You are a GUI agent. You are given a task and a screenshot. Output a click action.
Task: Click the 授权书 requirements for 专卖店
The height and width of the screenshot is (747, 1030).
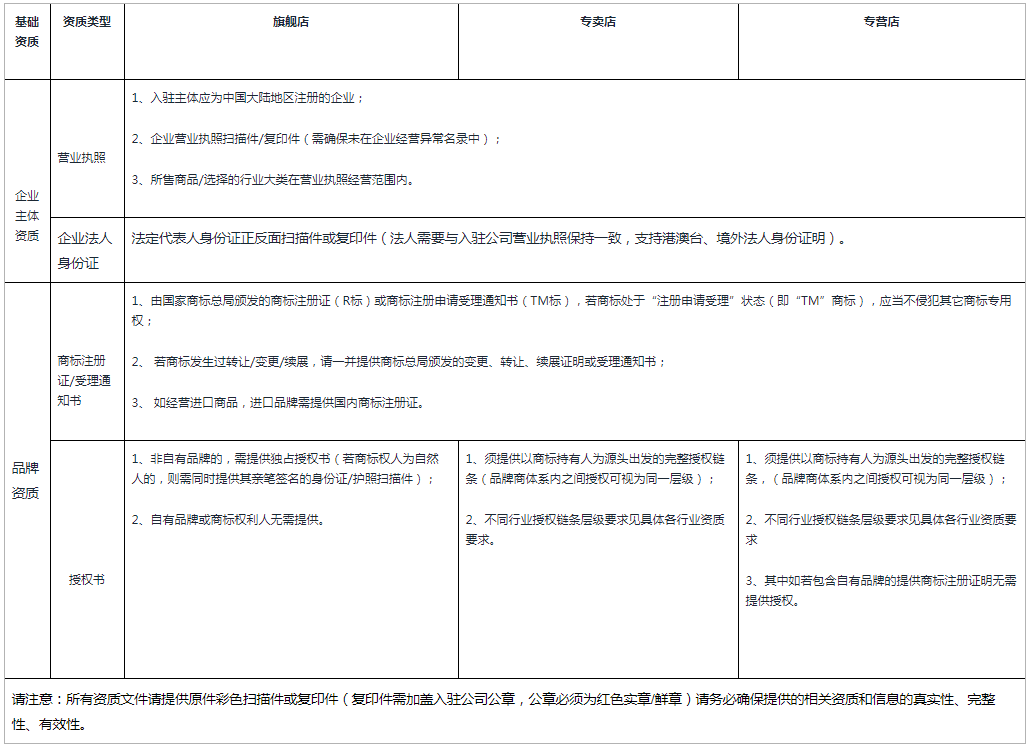point(596,490)
